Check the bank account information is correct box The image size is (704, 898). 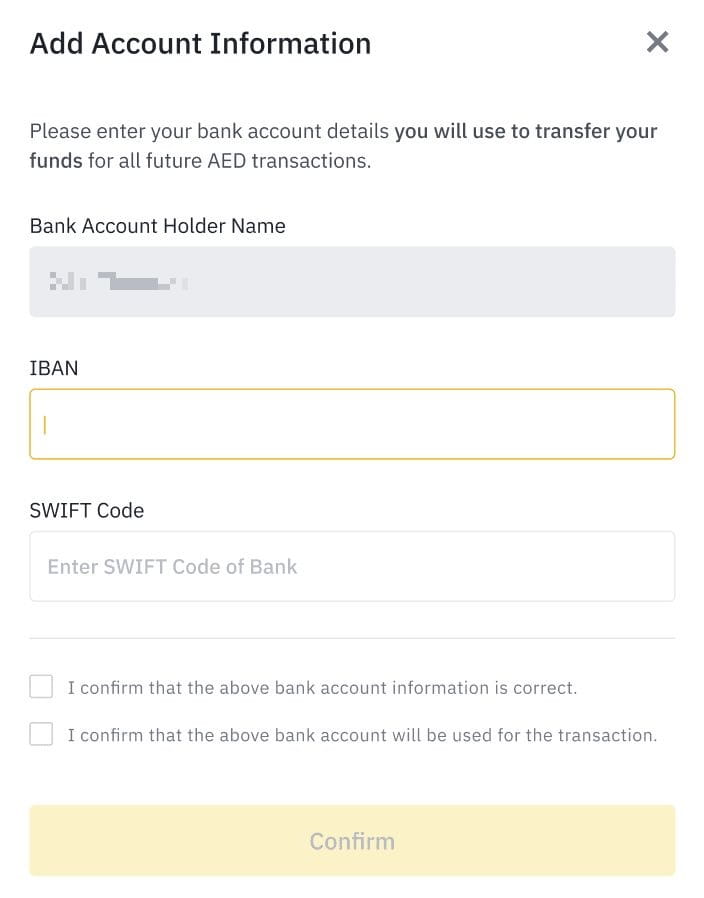[41, 686]
